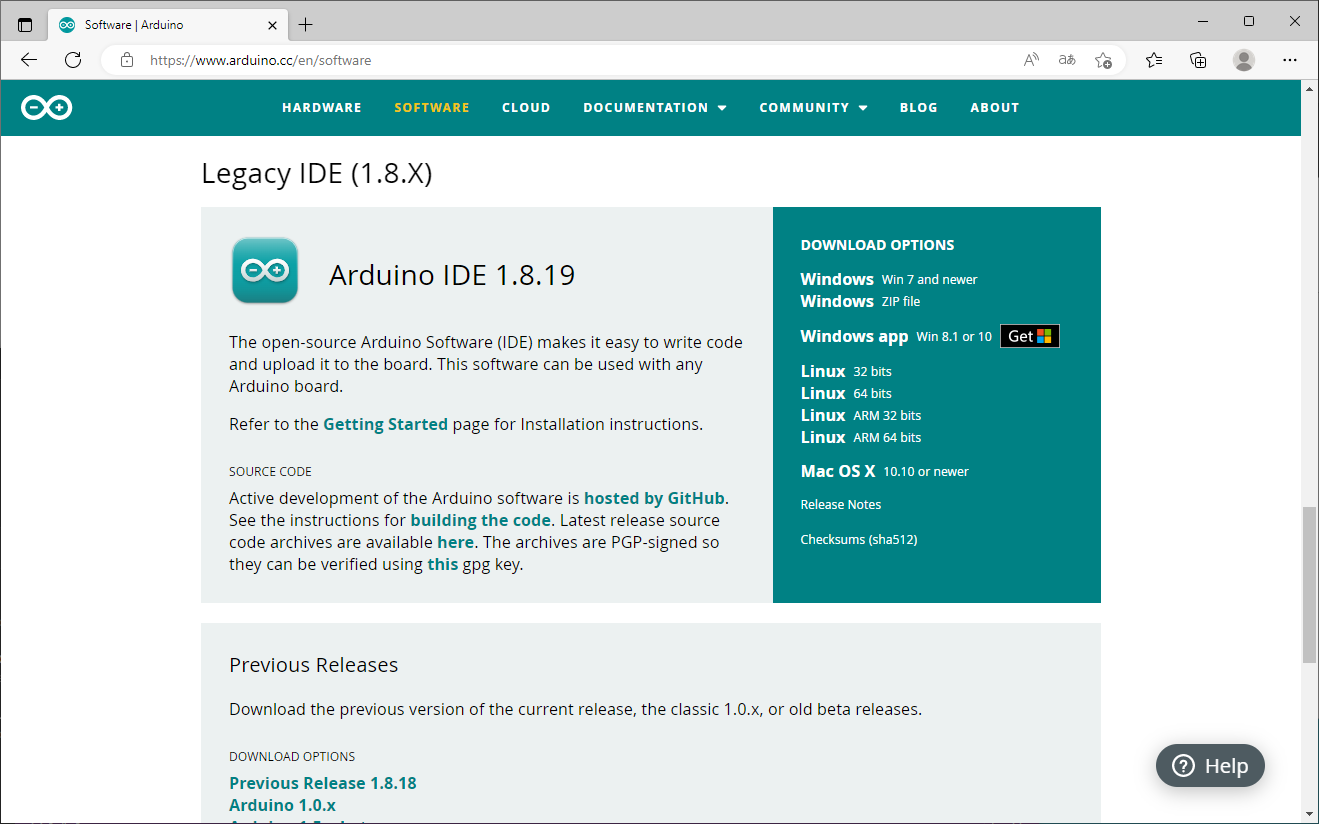
Task: Open the Hardware navigation item
Action: [x=321, y=108]
